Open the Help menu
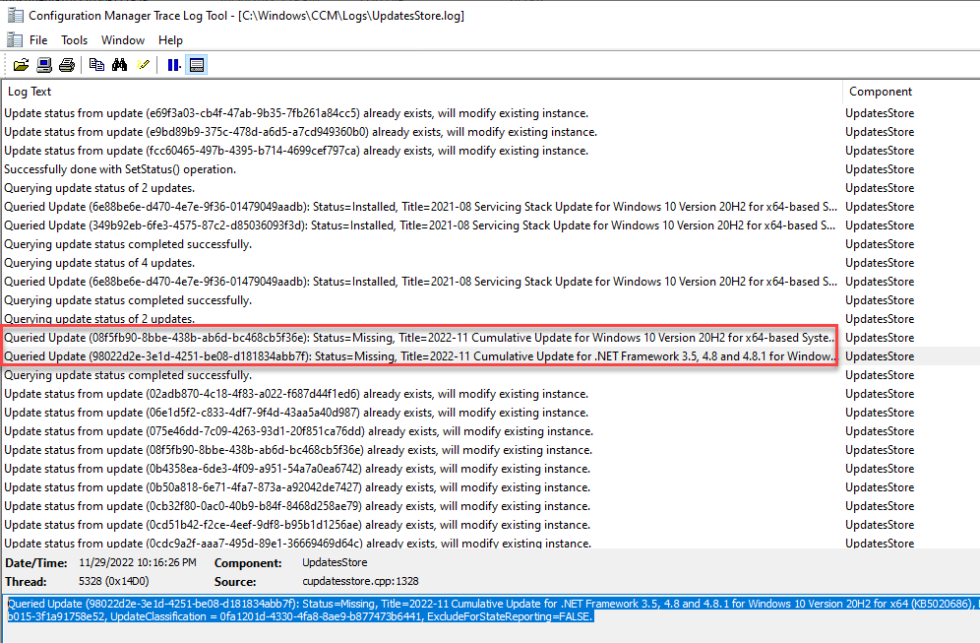The image size is (980, 643). [x=170, y=40]
